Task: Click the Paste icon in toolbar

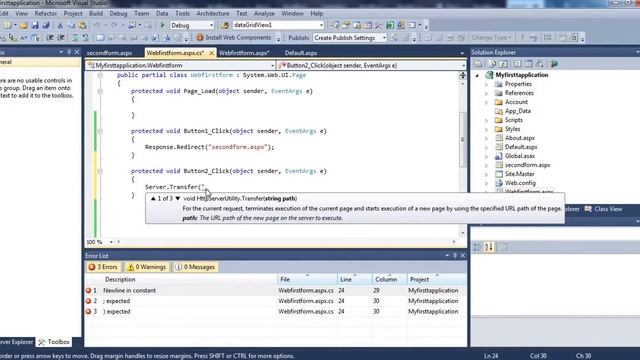Action: click(x=82, y=25)
